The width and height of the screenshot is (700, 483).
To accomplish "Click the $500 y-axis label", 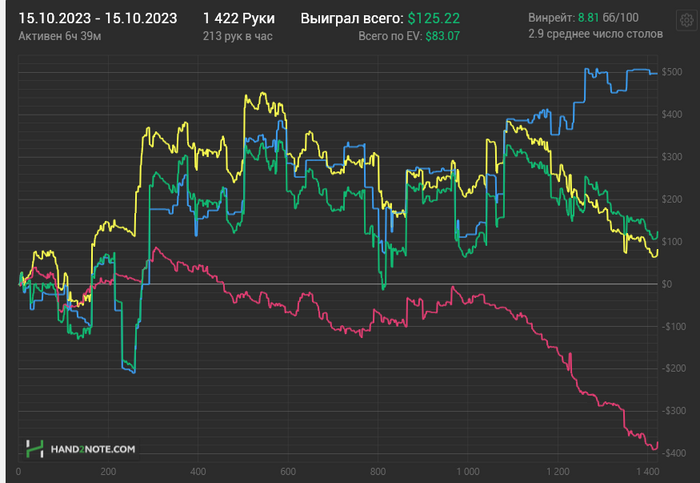I will 671,72.
